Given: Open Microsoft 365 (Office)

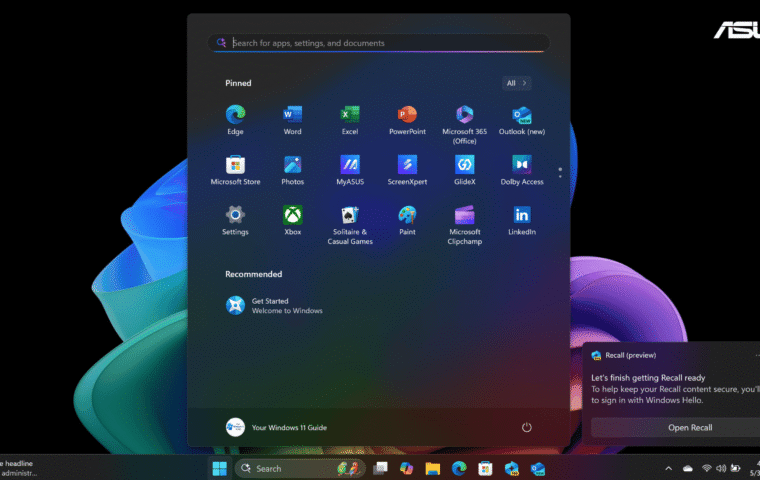Looking at the screenshot, I should pos(464,125).
